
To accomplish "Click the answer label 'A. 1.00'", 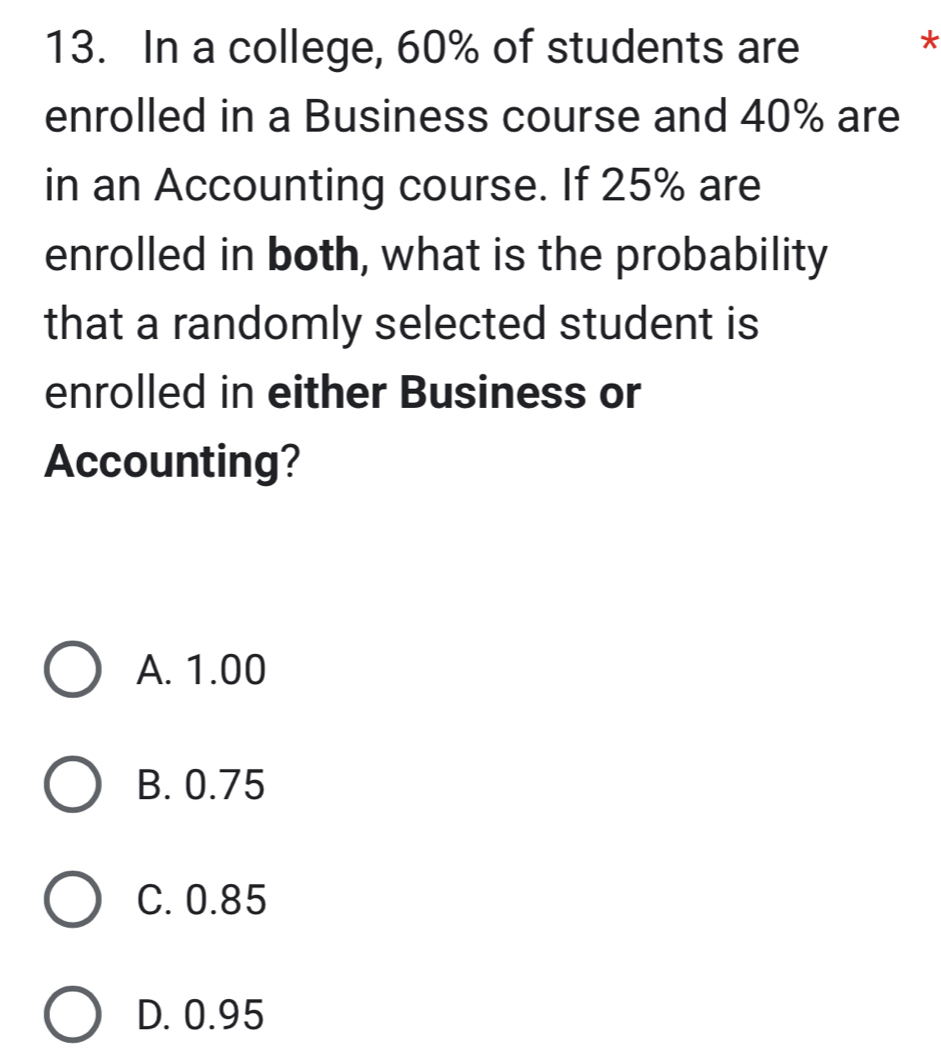I will pyautogui.click(x=205, y=671).
